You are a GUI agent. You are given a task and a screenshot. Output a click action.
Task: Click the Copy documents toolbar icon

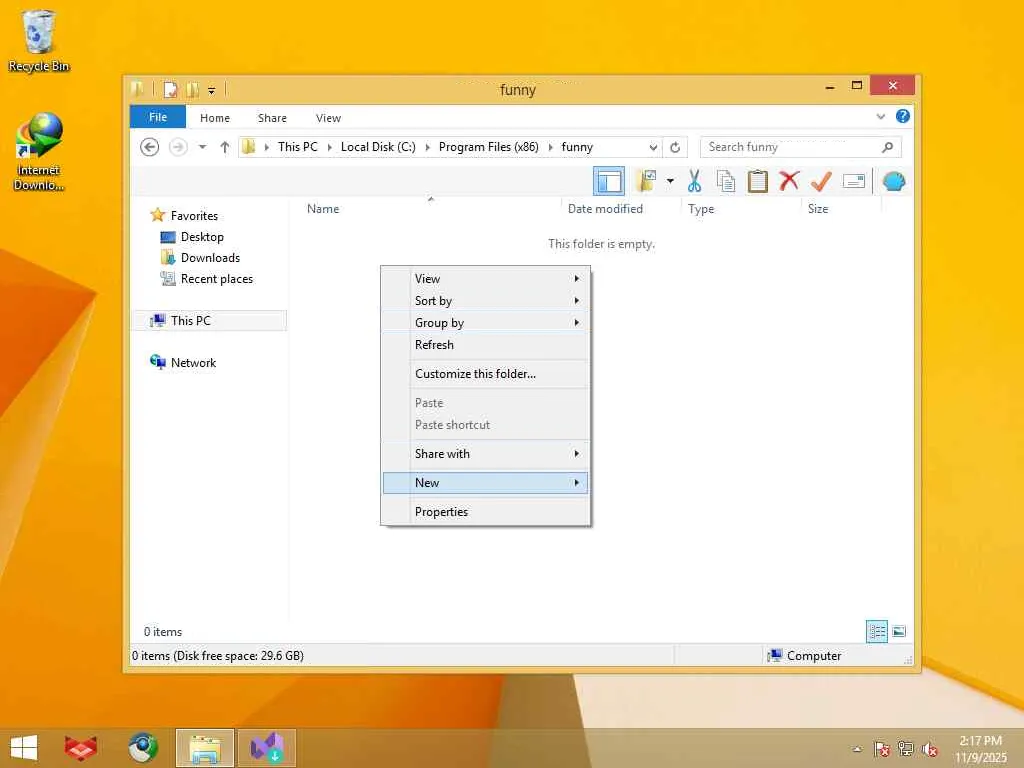[x=726, y=181]
